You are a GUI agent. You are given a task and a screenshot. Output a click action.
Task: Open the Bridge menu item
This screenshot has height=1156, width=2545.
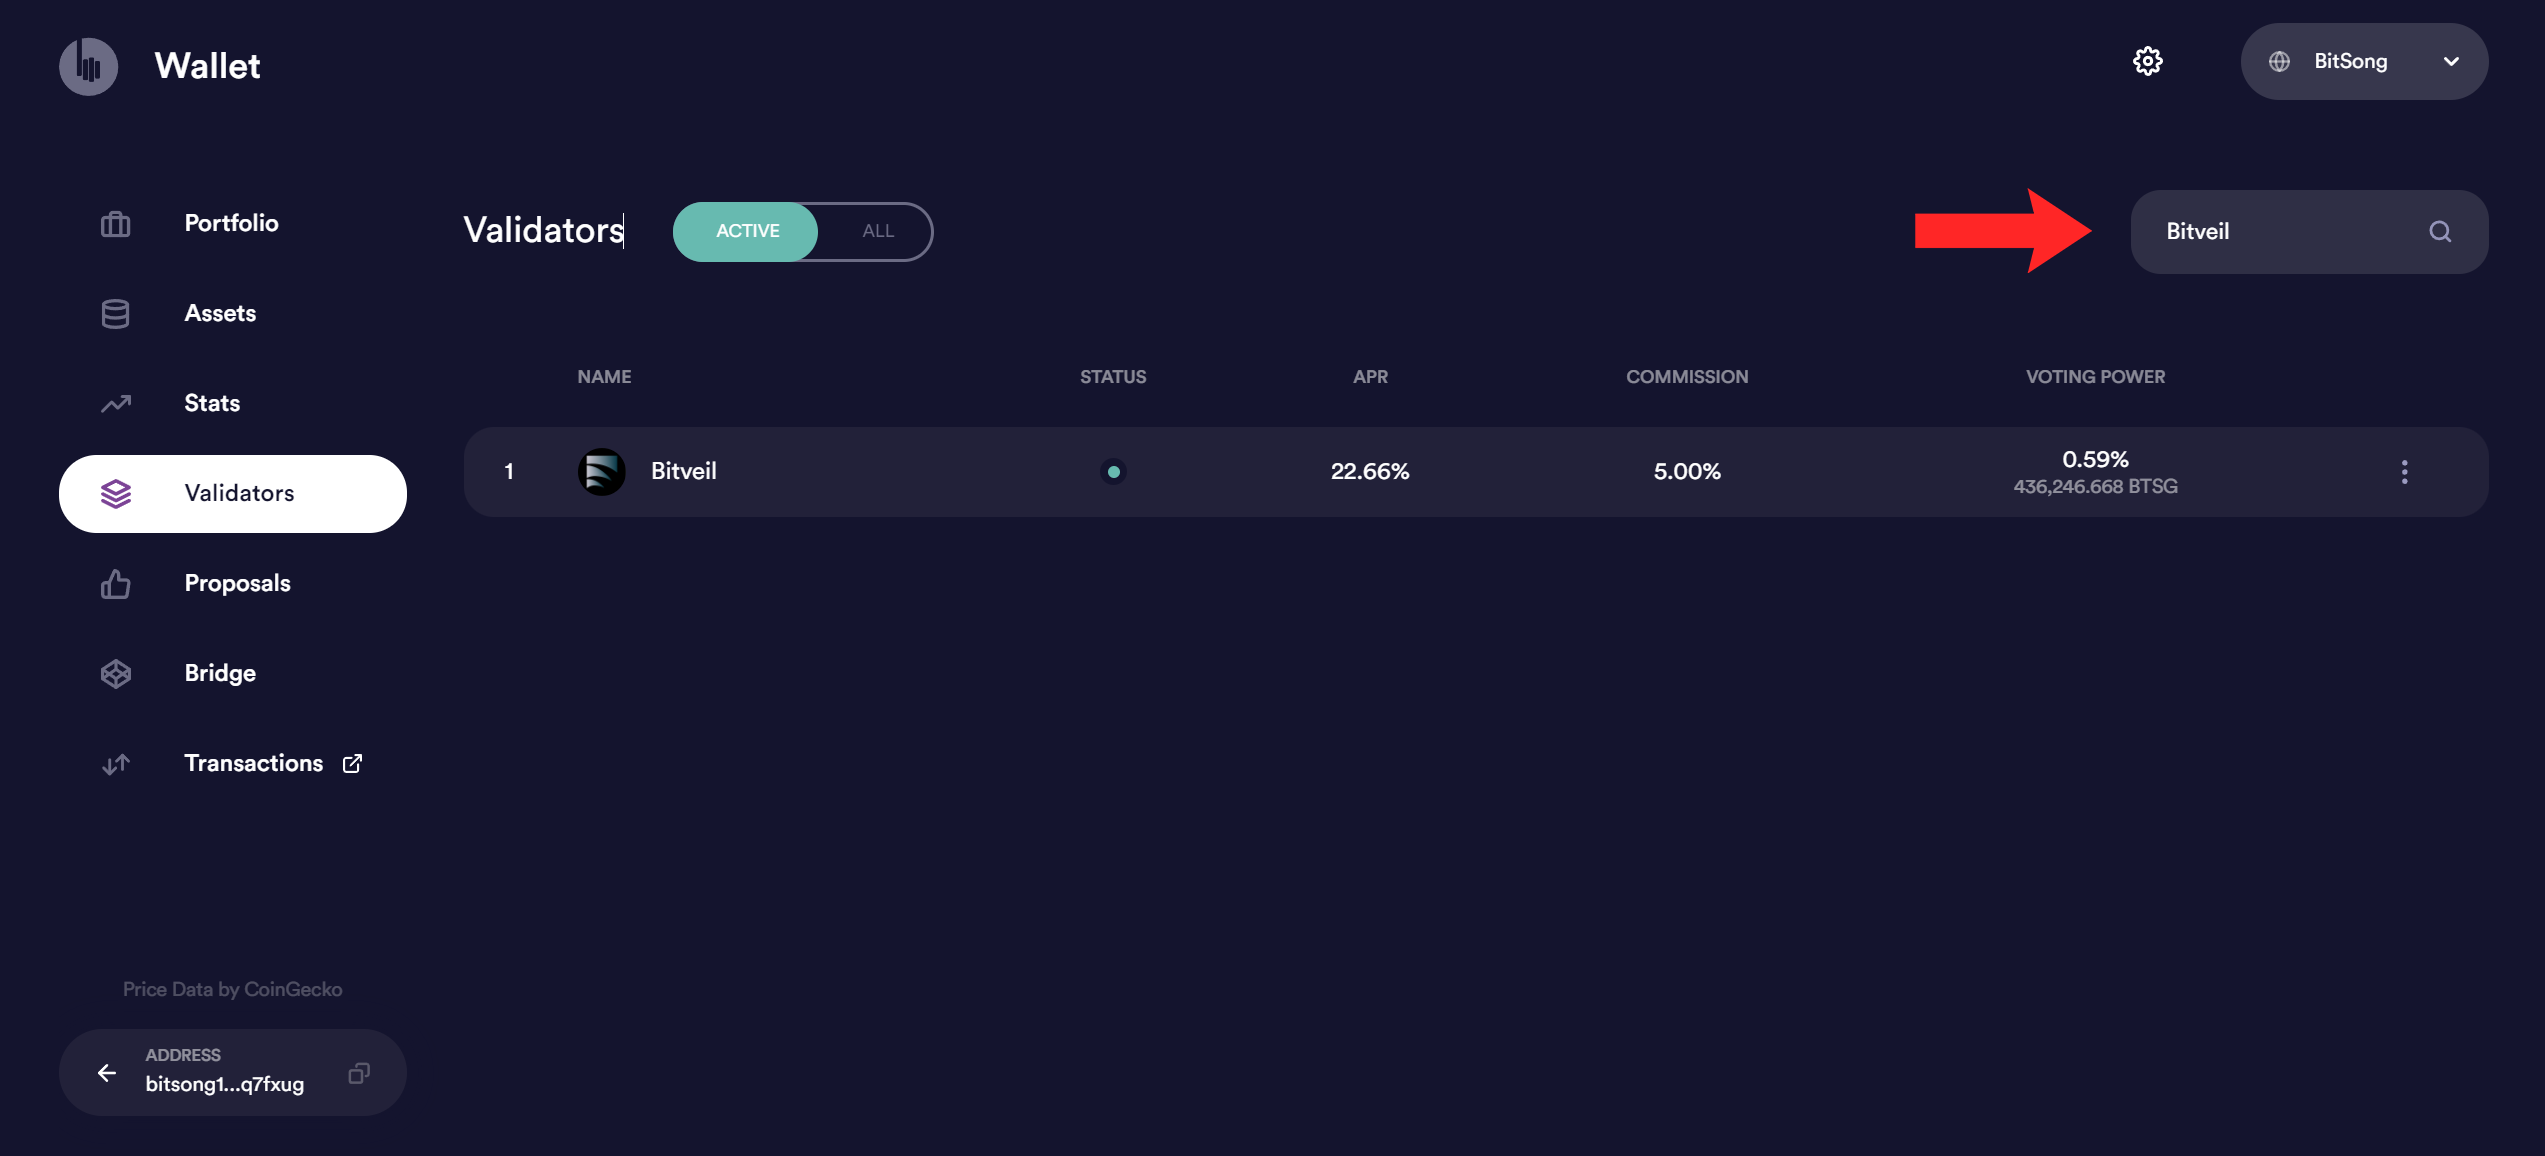tap(232, 673)
